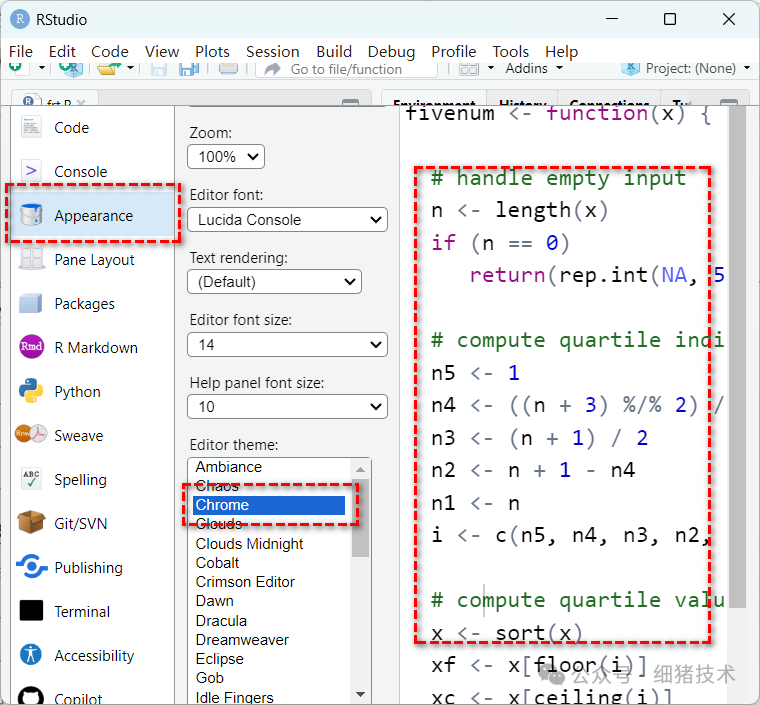Screen dimensions: 760x705
Task: Open the Build menu
Action: pos(334,51)
